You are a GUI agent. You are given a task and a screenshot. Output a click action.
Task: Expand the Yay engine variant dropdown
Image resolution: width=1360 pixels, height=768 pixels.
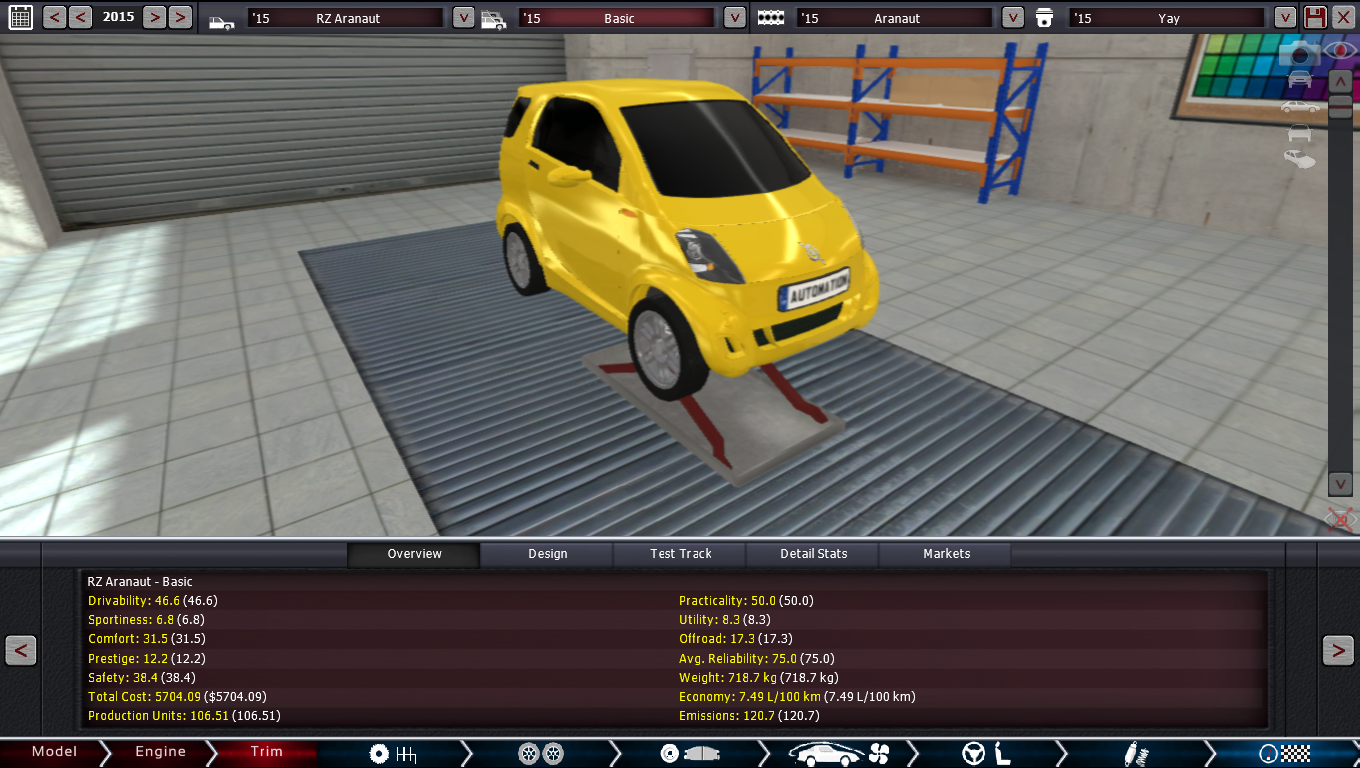pos(1285,18)
